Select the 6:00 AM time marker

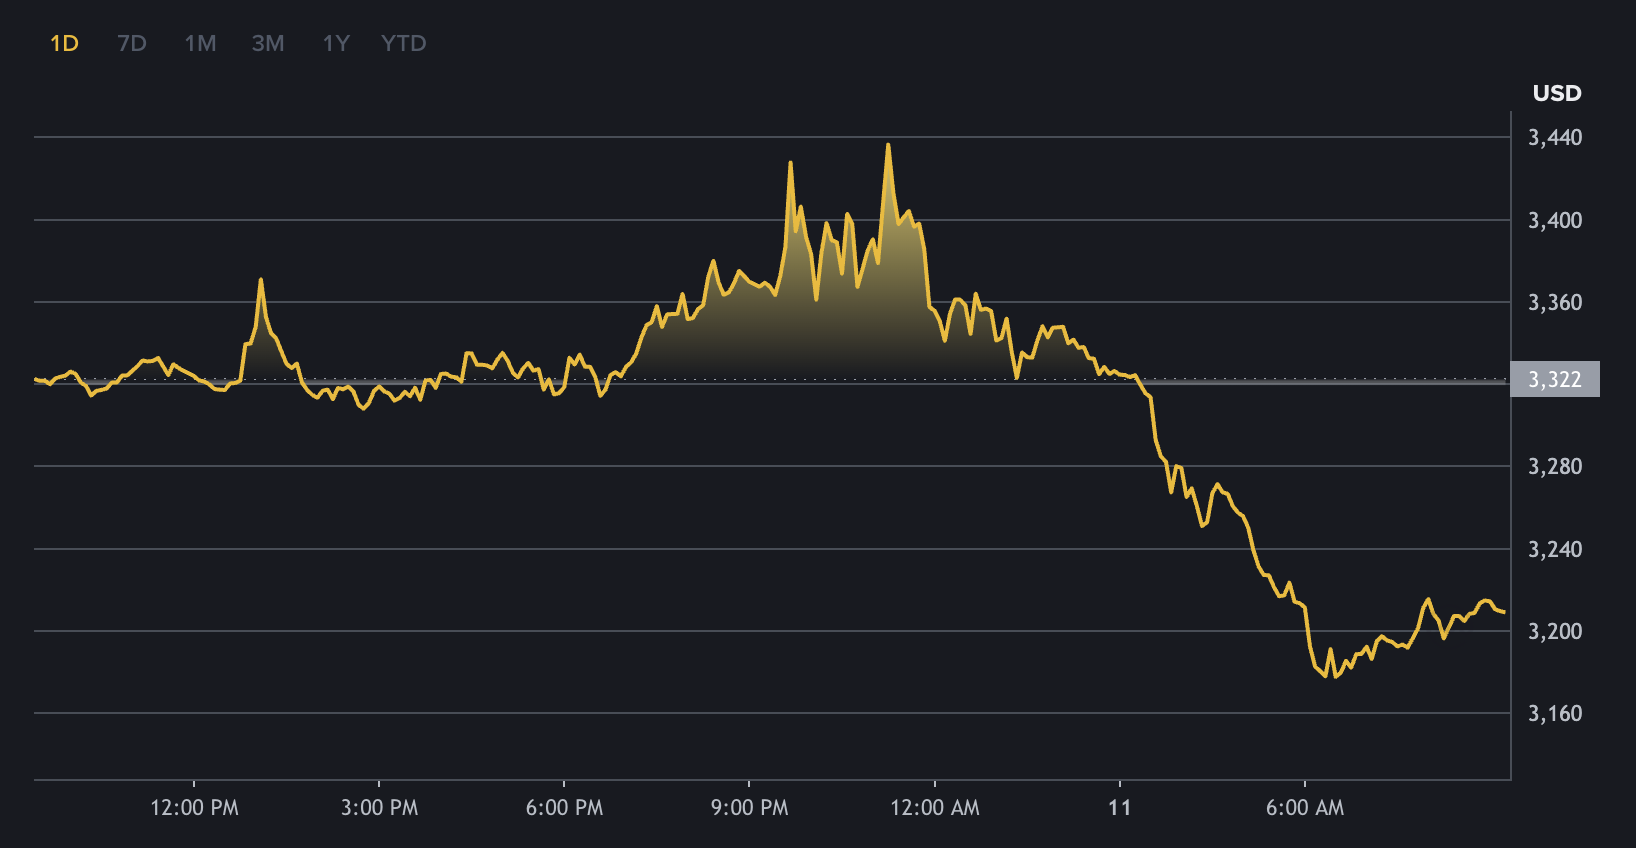click(1305, 807)
